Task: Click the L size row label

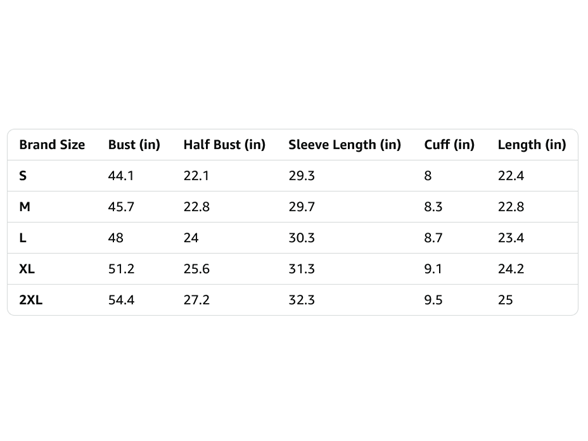Action: tap(22, 238)
